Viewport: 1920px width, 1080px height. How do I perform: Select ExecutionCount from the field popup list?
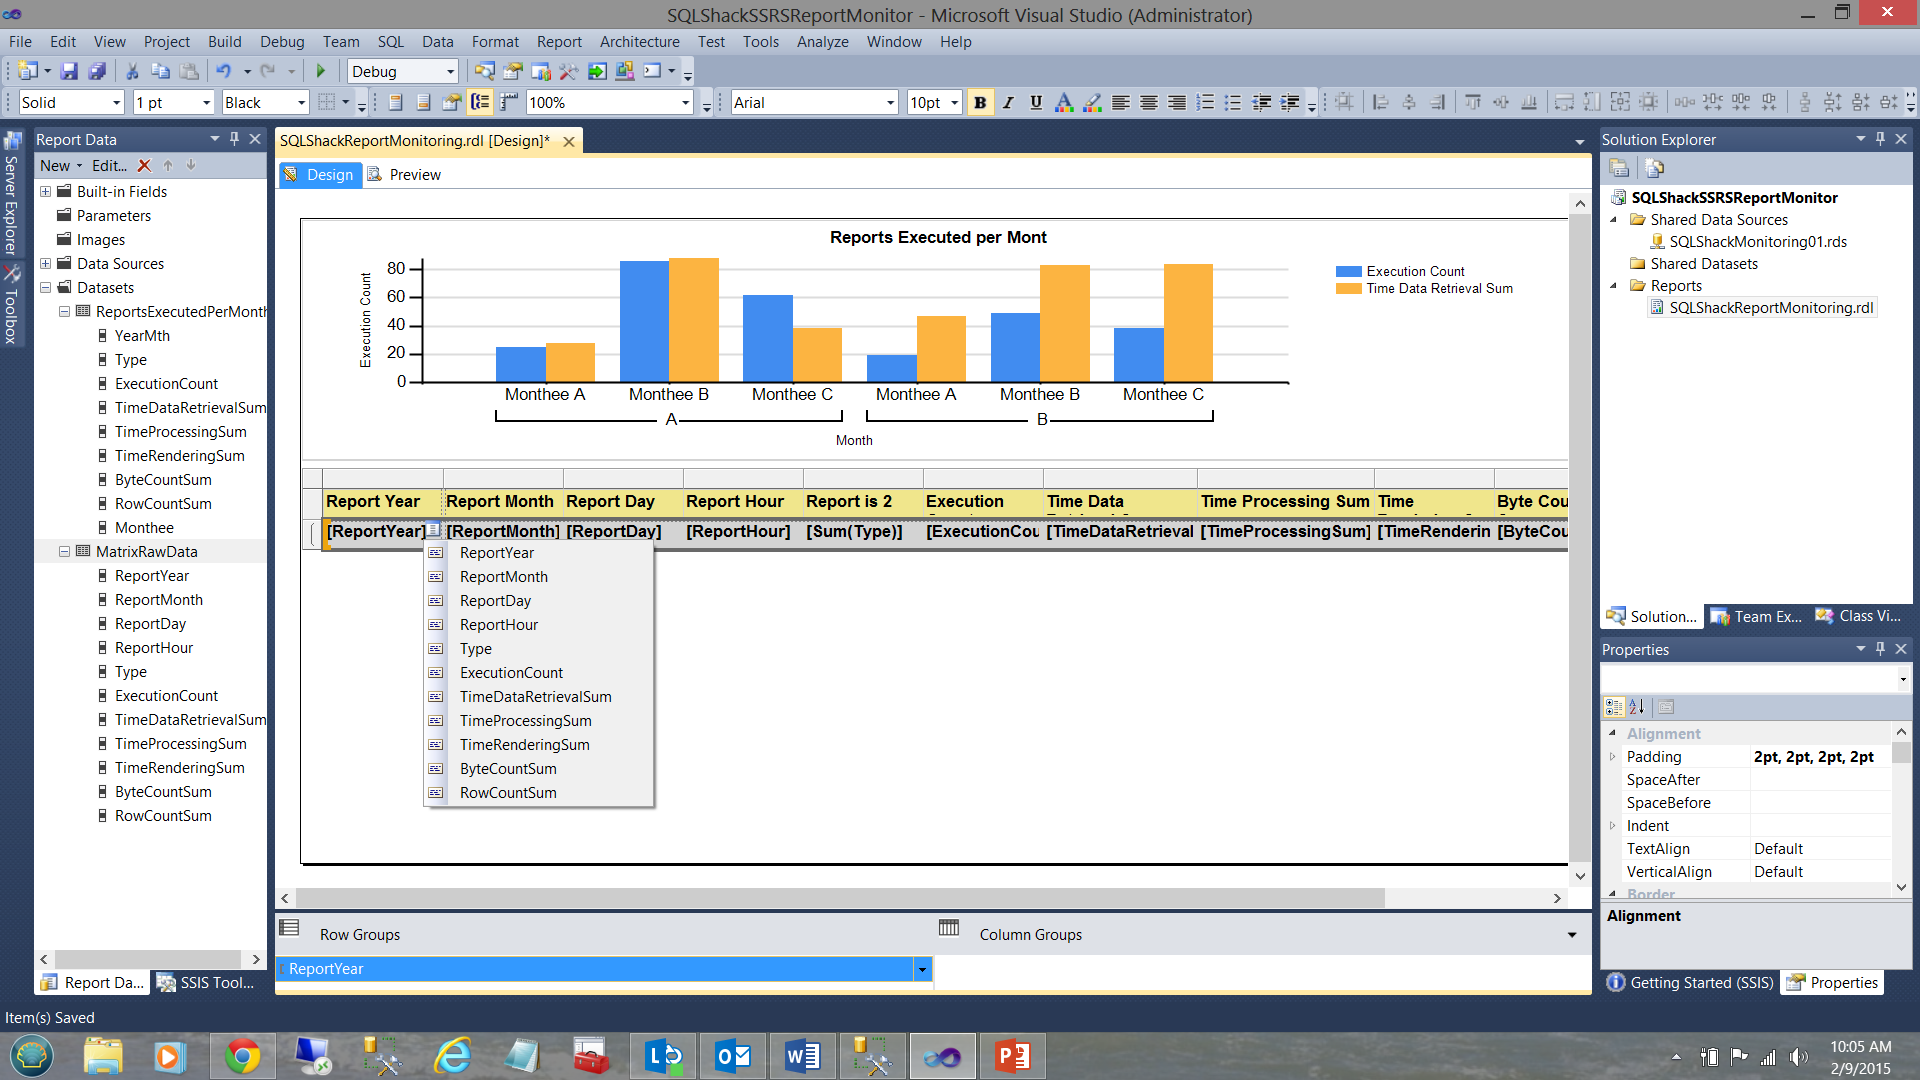point(511,673)
